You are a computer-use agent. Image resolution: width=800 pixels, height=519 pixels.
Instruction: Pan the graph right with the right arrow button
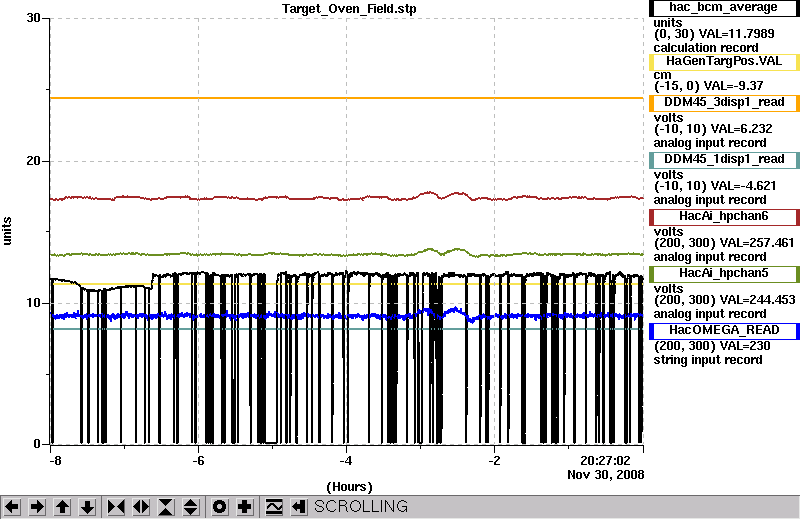[37, 507]
